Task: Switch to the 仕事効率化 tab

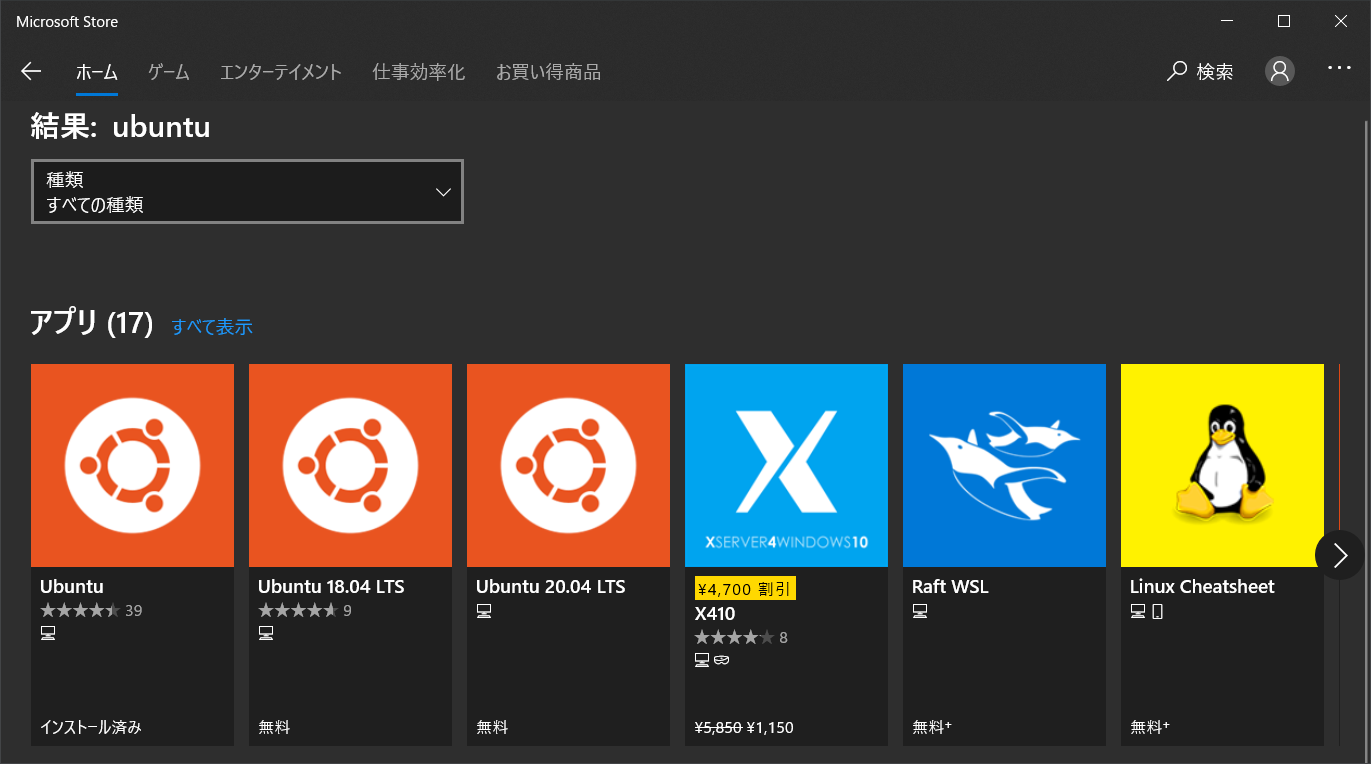Action: click(x=418, y=71)
